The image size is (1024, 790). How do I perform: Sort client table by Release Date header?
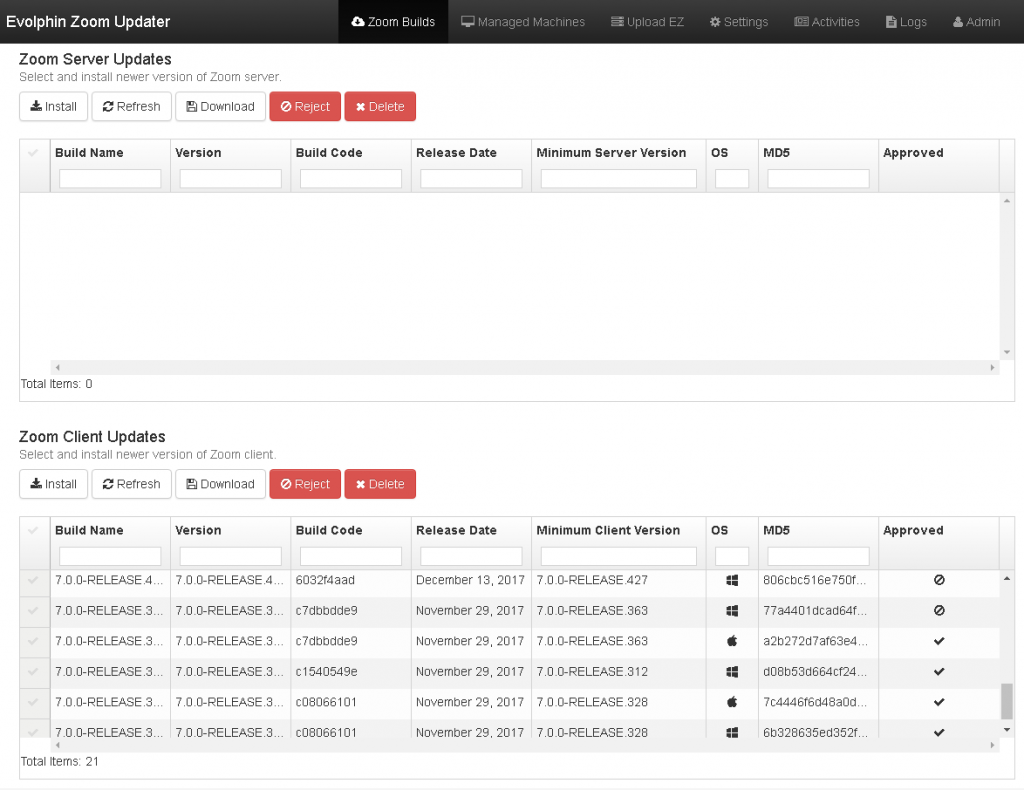click(x=456, y=530)
